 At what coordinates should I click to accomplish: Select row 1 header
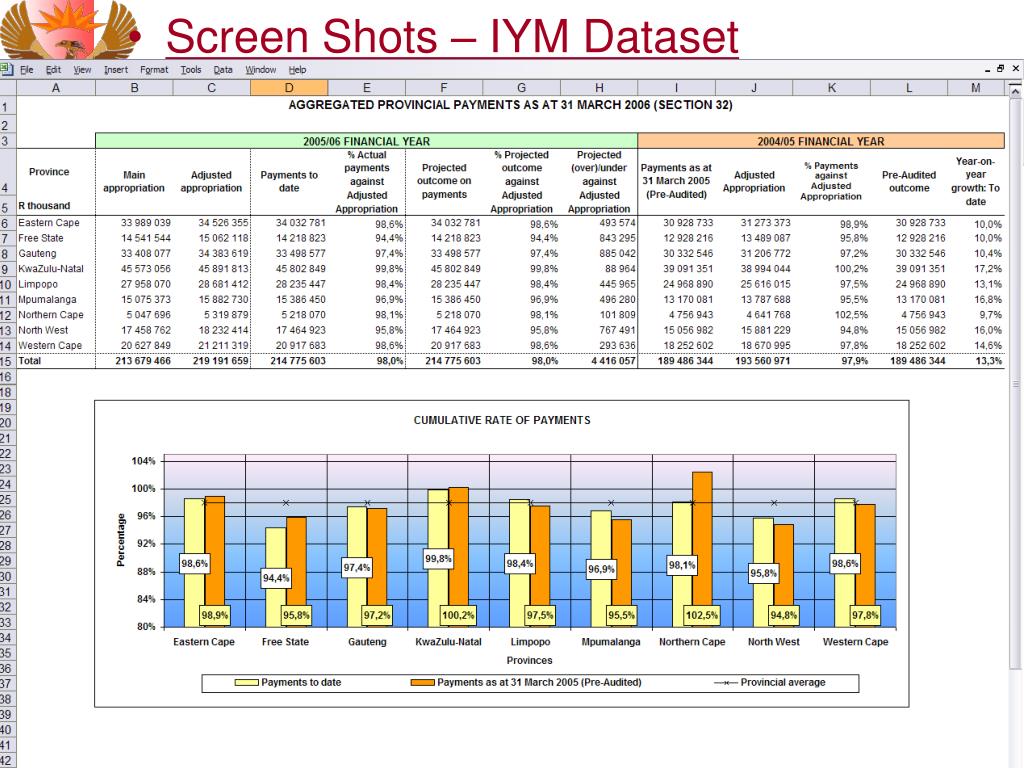point(8,107)
